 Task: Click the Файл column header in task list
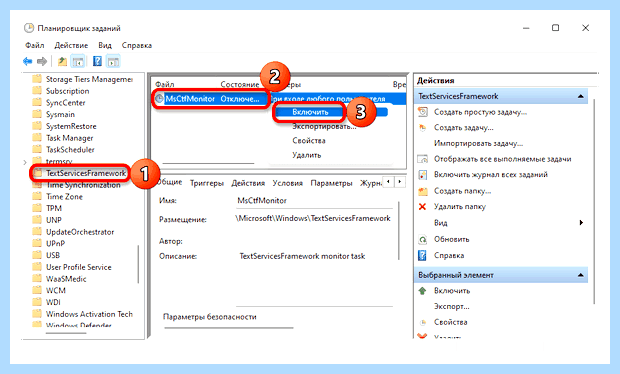point(164,85)
